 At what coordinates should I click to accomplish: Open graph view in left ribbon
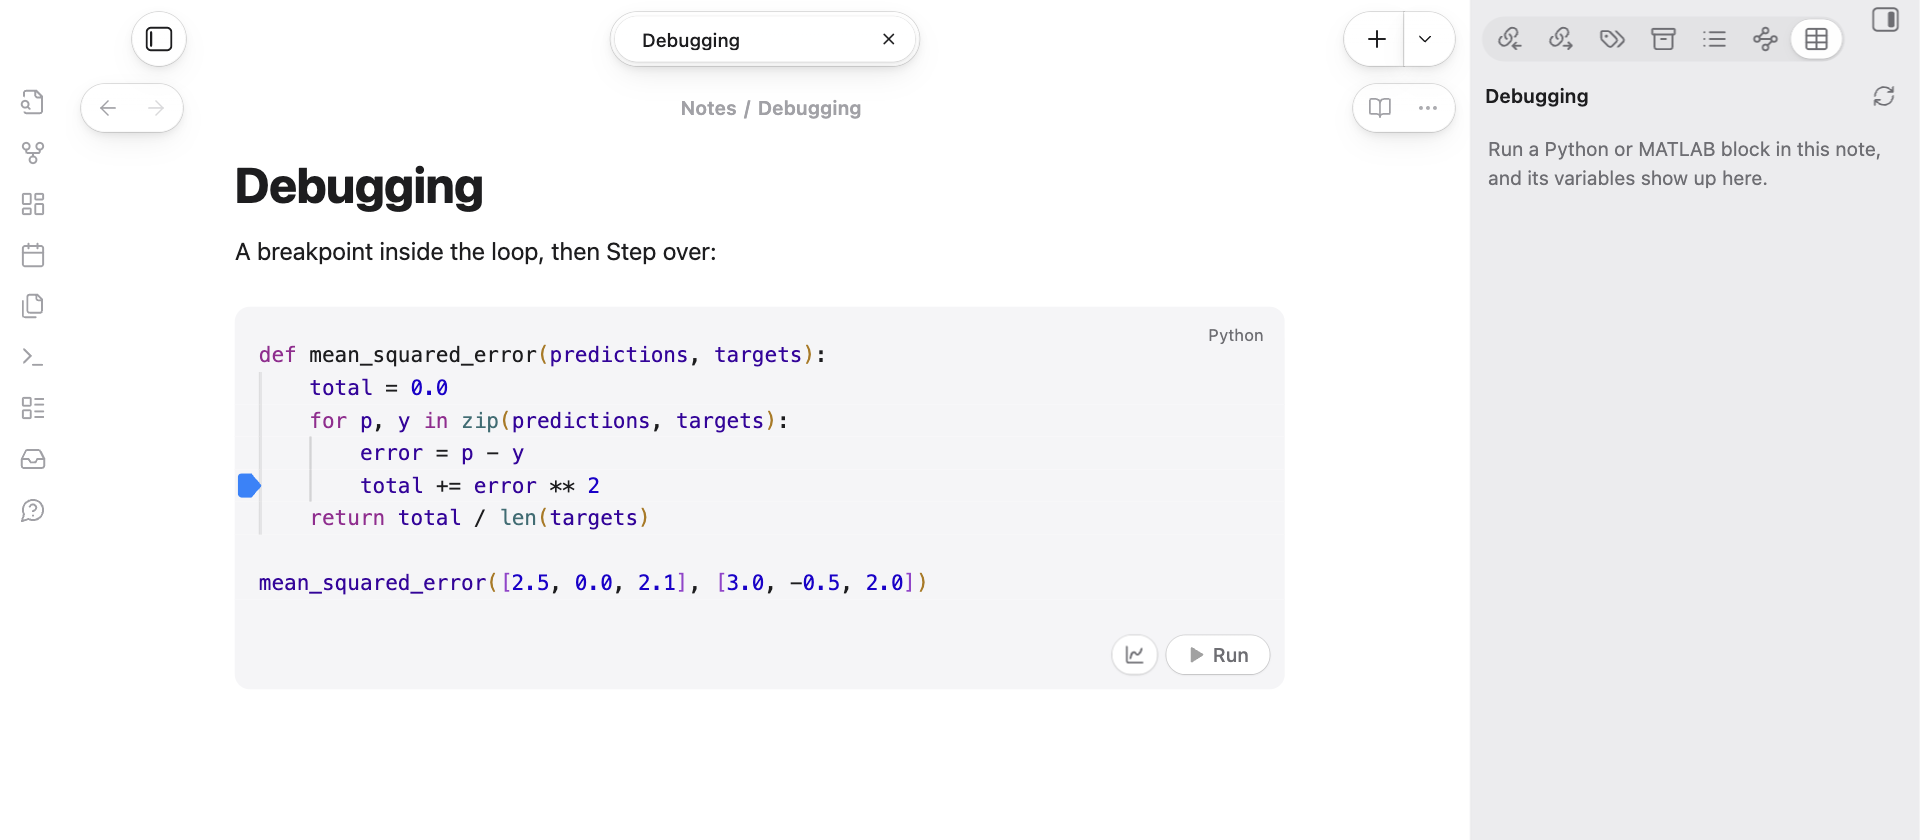(x=33, y=153)
